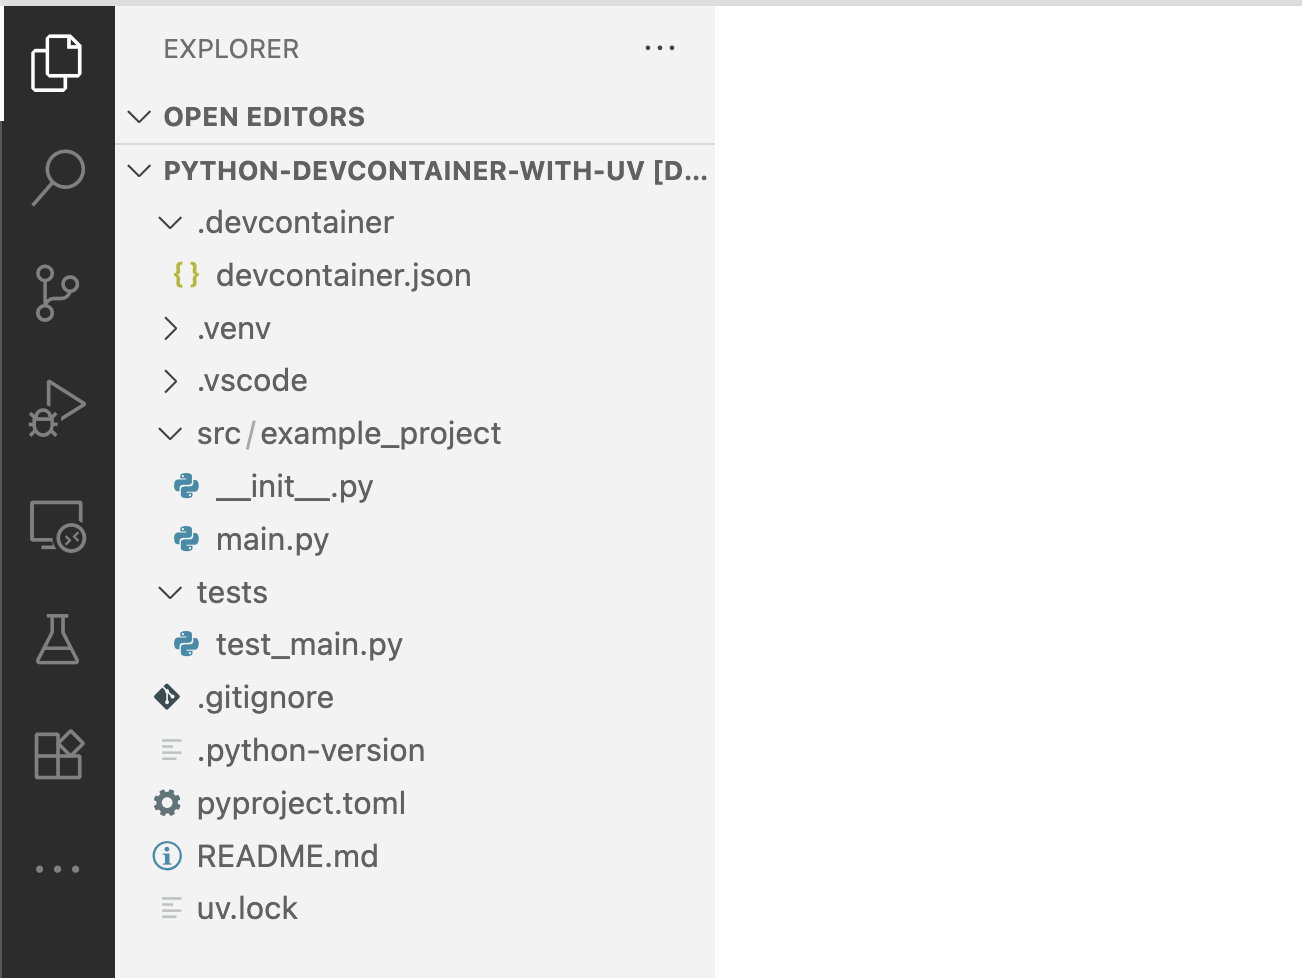Open the Testing flask view
The height and width of the screenshot is (978, 1302).
pyautogui.click(x=57, y=640)
